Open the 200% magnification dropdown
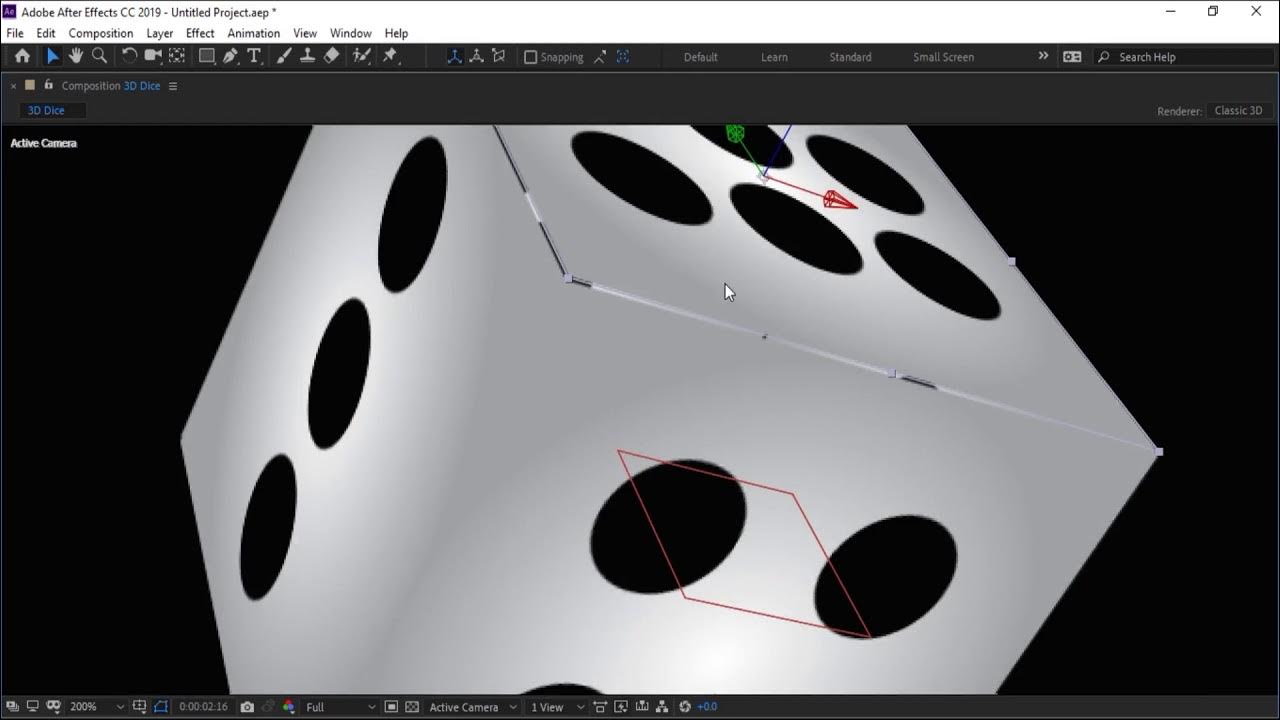Screen dimensions: 1280x720 point(97,707)
